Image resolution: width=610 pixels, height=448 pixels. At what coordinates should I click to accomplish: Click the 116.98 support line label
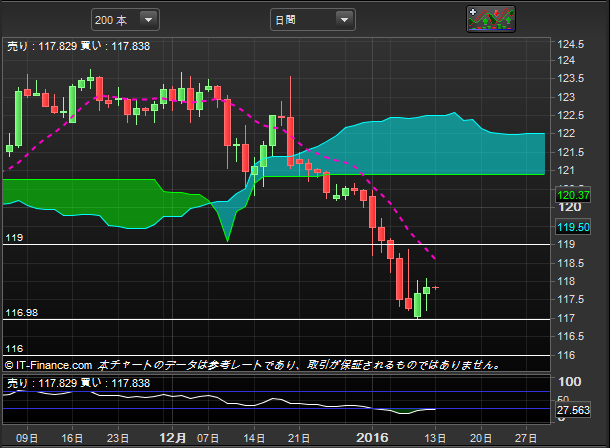tap(22, 313)
